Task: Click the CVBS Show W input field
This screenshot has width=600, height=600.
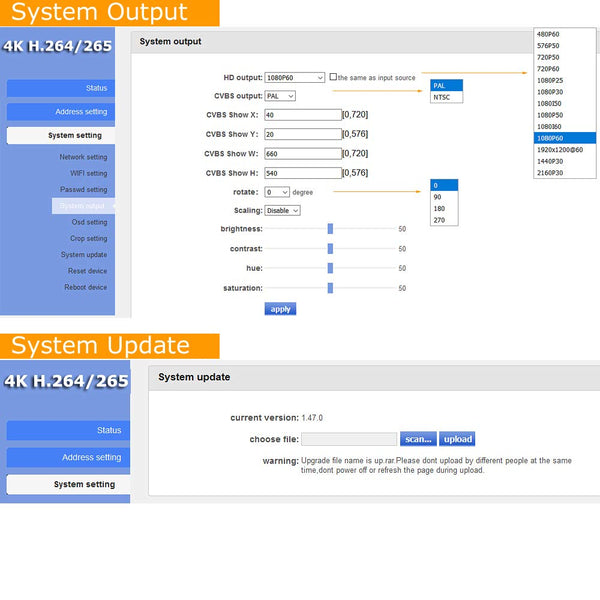Action: coord(302,154)
